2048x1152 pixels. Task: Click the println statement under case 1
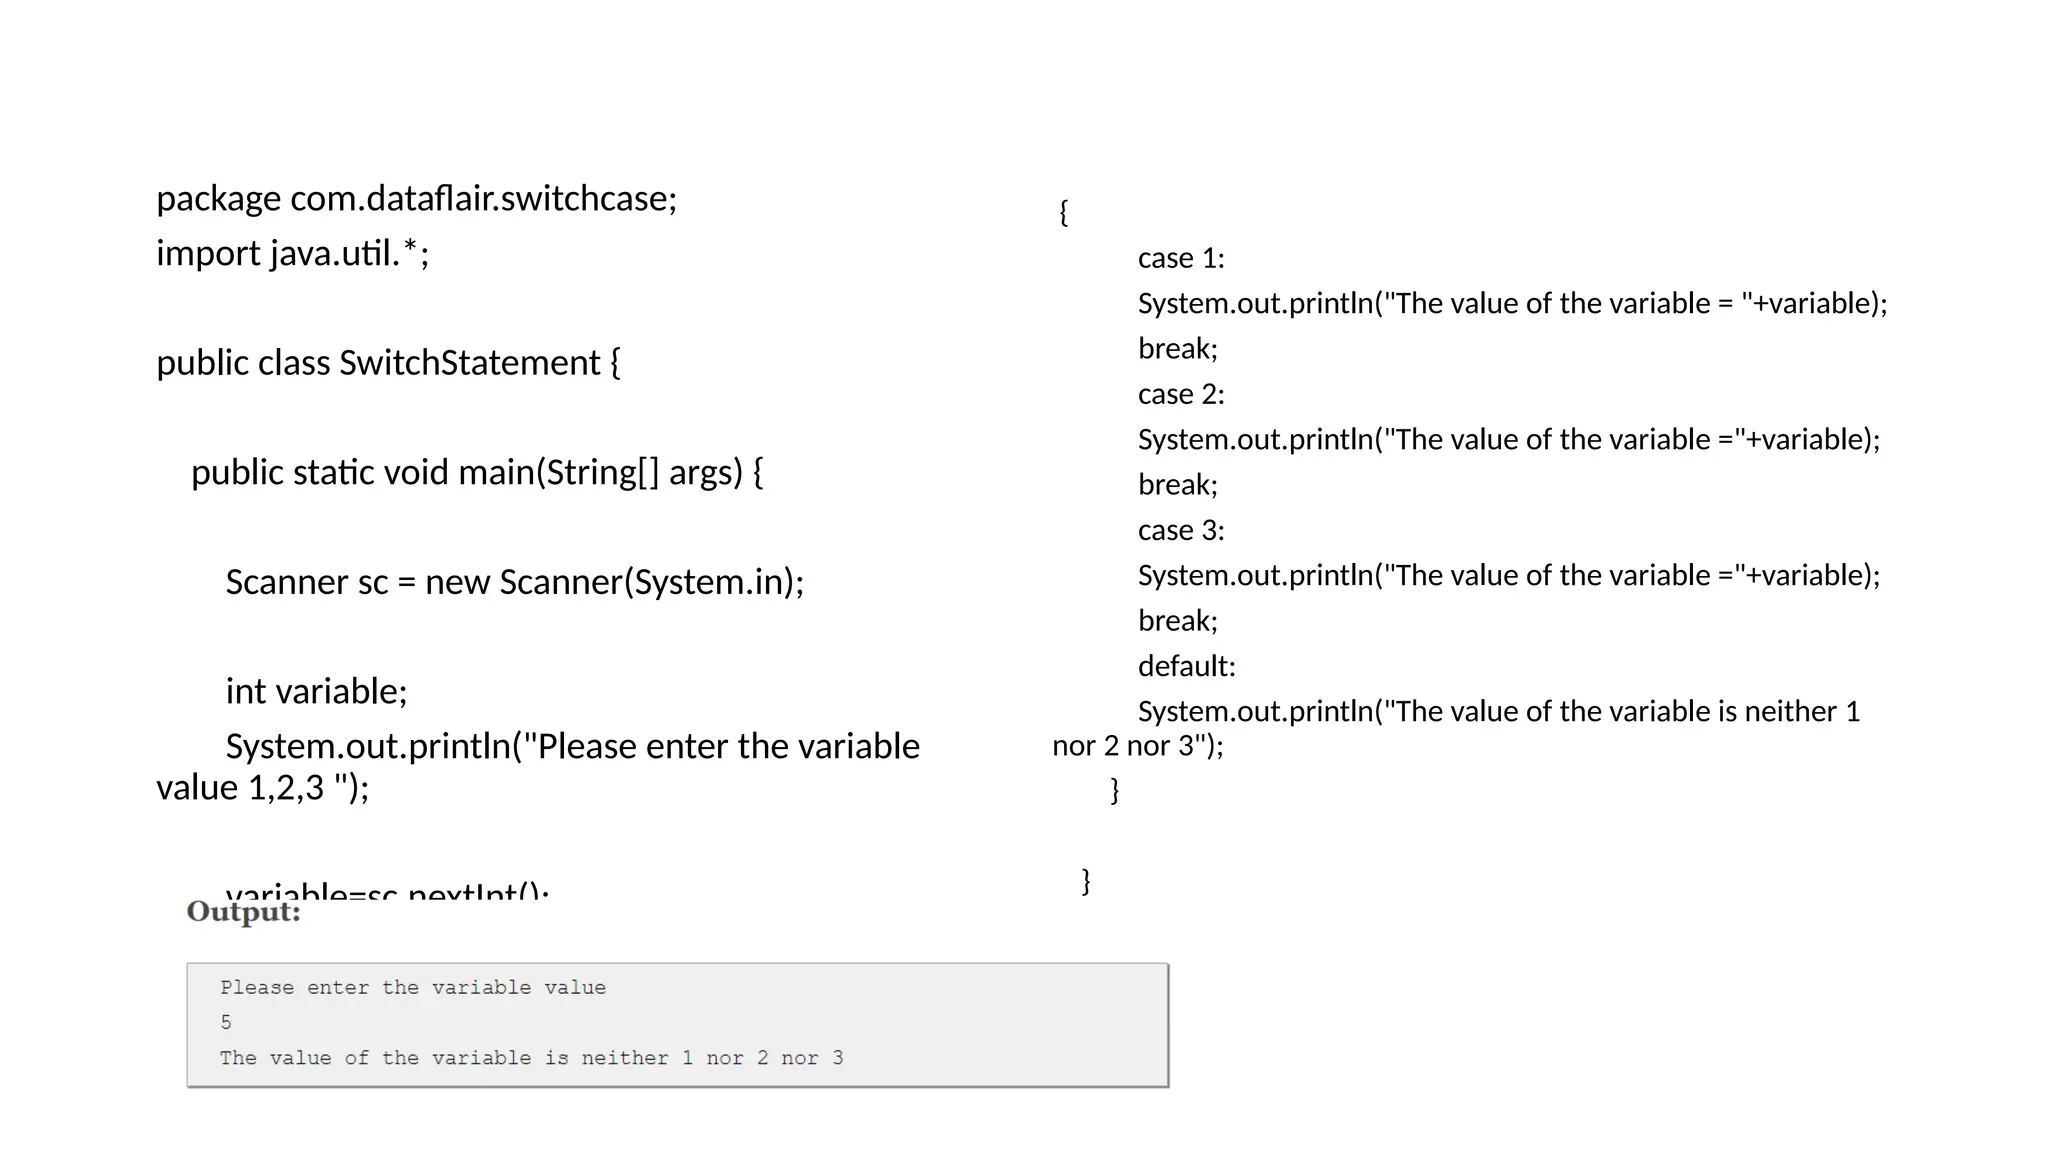pyautogui.click(x=1511, y=303)
